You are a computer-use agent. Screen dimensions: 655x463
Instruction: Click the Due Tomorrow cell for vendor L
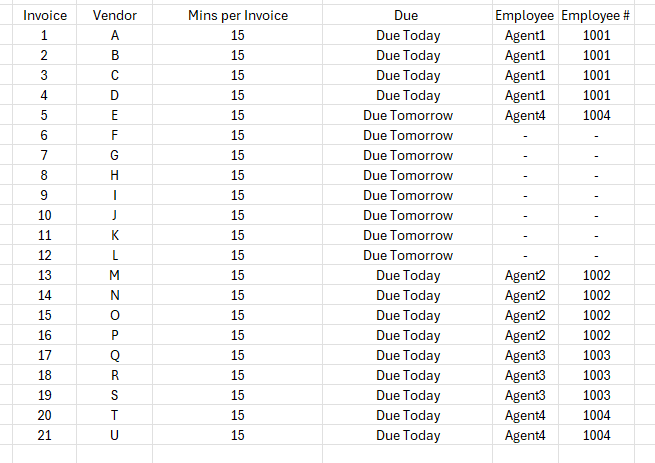(407, 255)
